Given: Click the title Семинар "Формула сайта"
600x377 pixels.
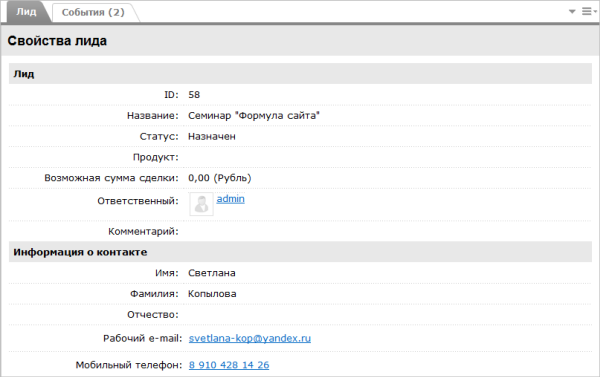Looking at the screenshot, I should point(254,116).
